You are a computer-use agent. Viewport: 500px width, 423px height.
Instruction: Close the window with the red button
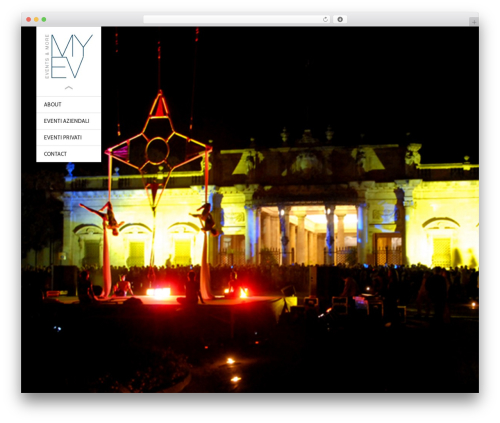(29, 20)
